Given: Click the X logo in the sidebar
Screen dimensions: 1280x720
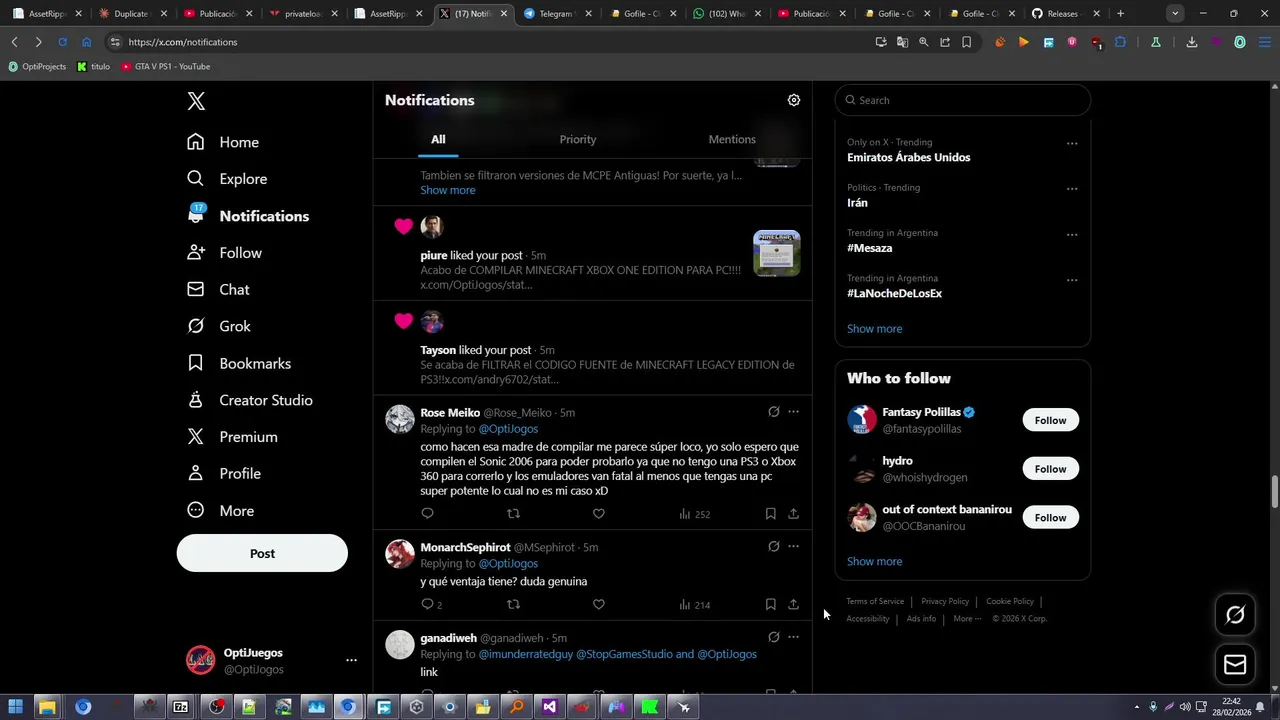Looking at the screenshot, I should point(196,101).
